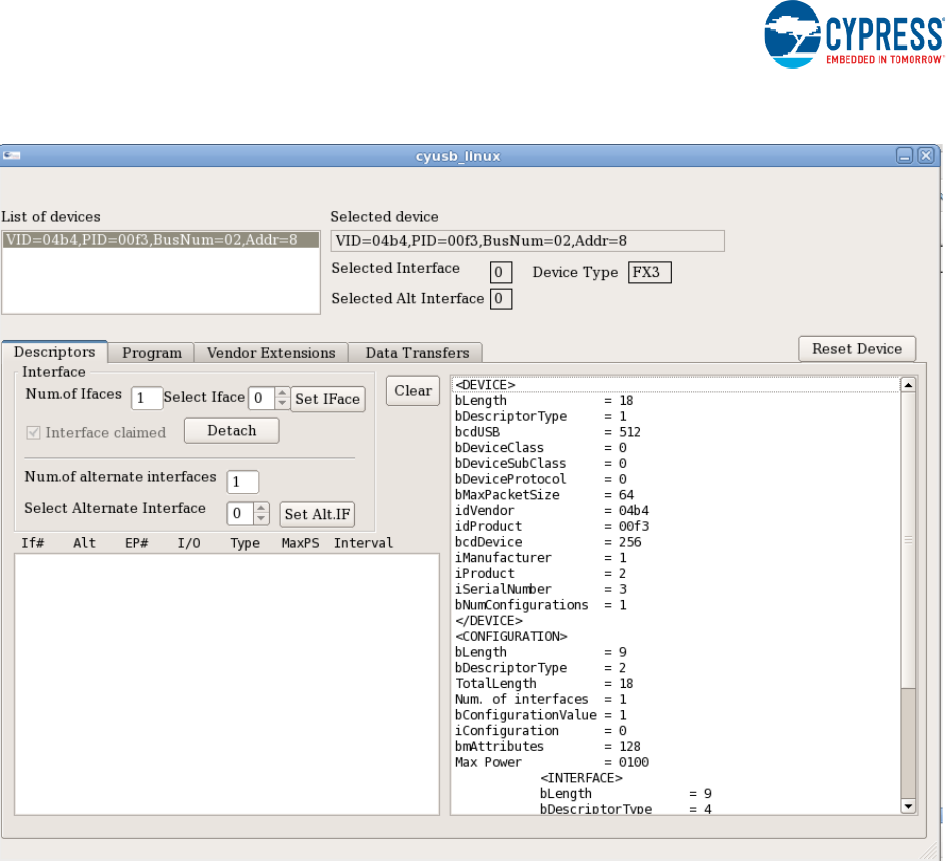Click descriptor scrollbar down arrow
The height and width of the screenshot is (861, 946).
click(x=908, y=806)
